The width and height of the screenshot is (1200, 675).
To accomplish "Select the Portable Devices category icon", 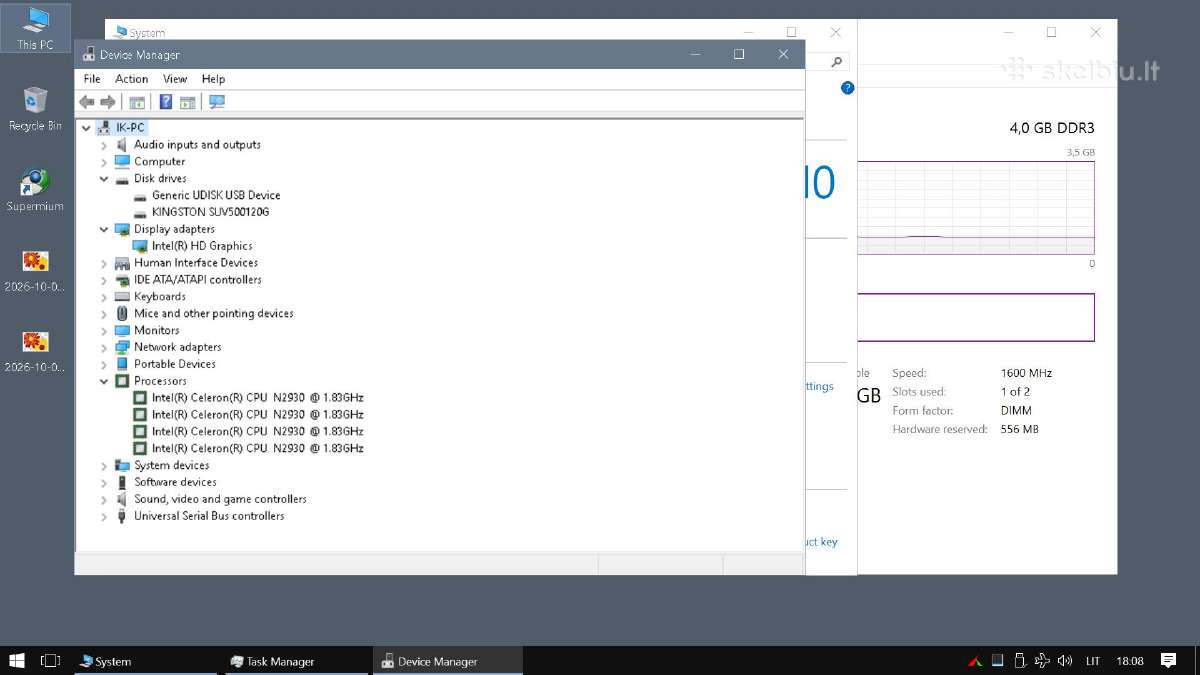I will (122, 364).
